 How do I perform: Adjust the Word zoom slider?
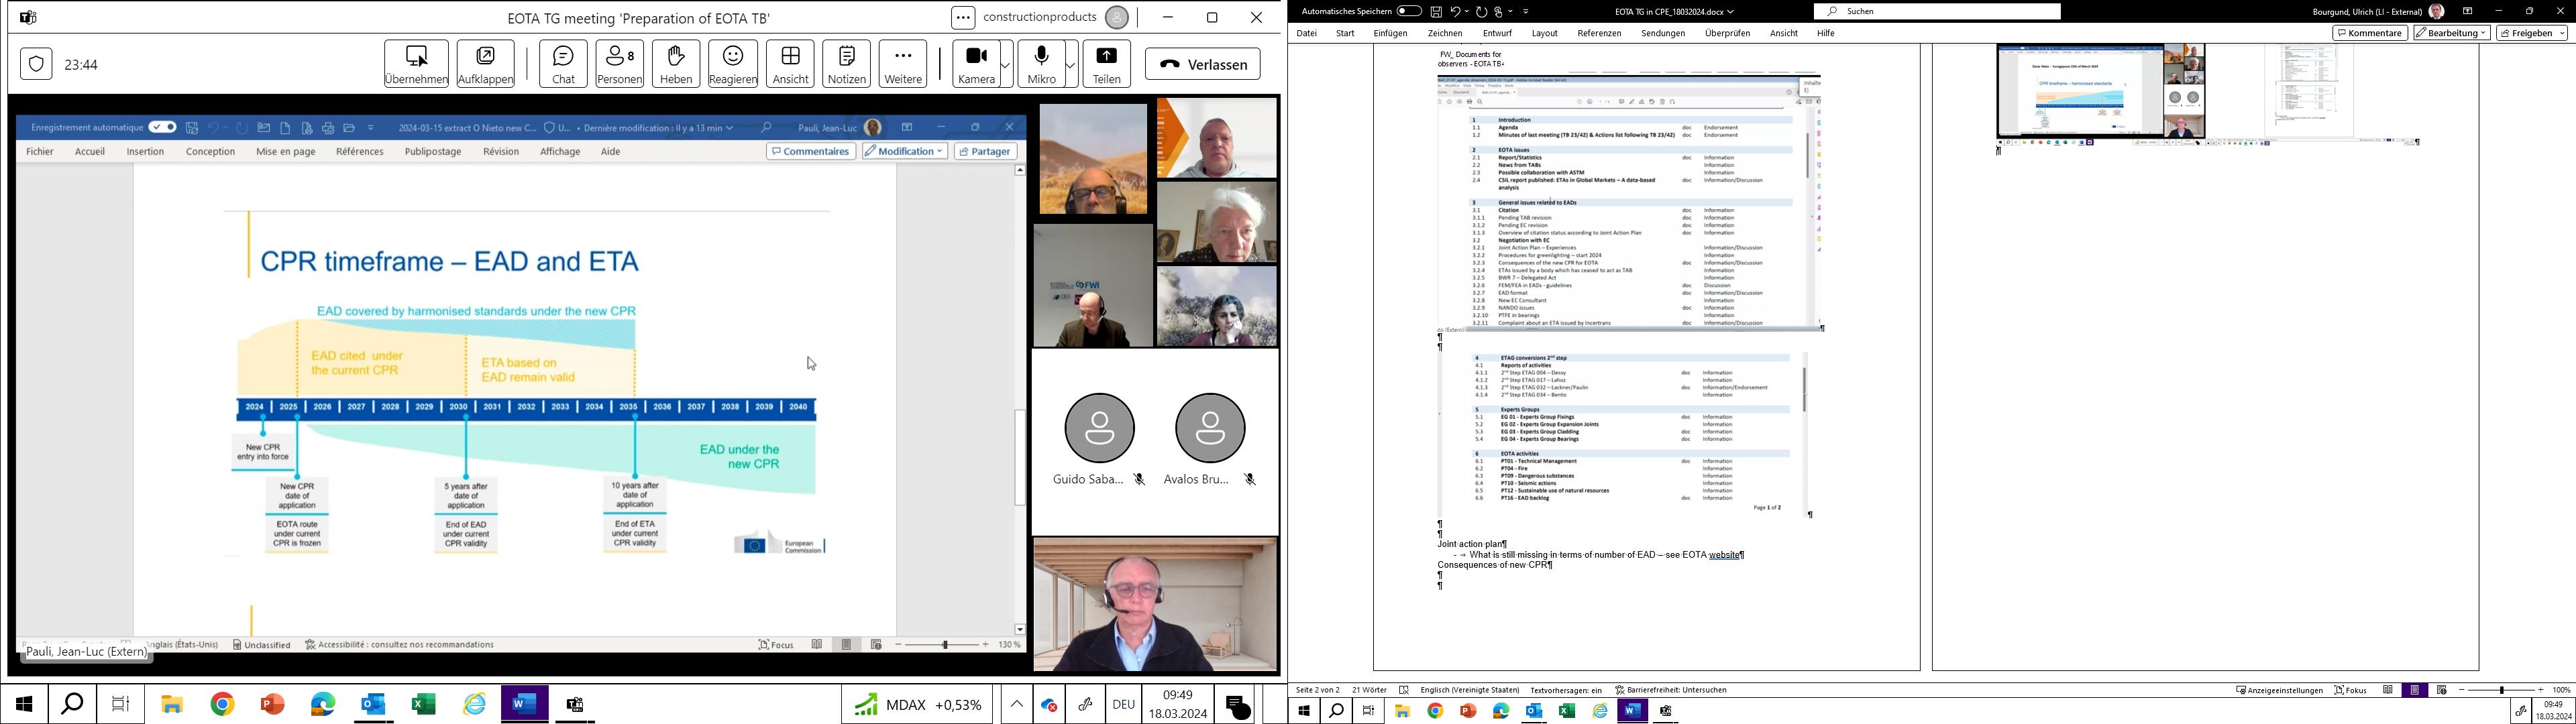tap(2501, 690)
